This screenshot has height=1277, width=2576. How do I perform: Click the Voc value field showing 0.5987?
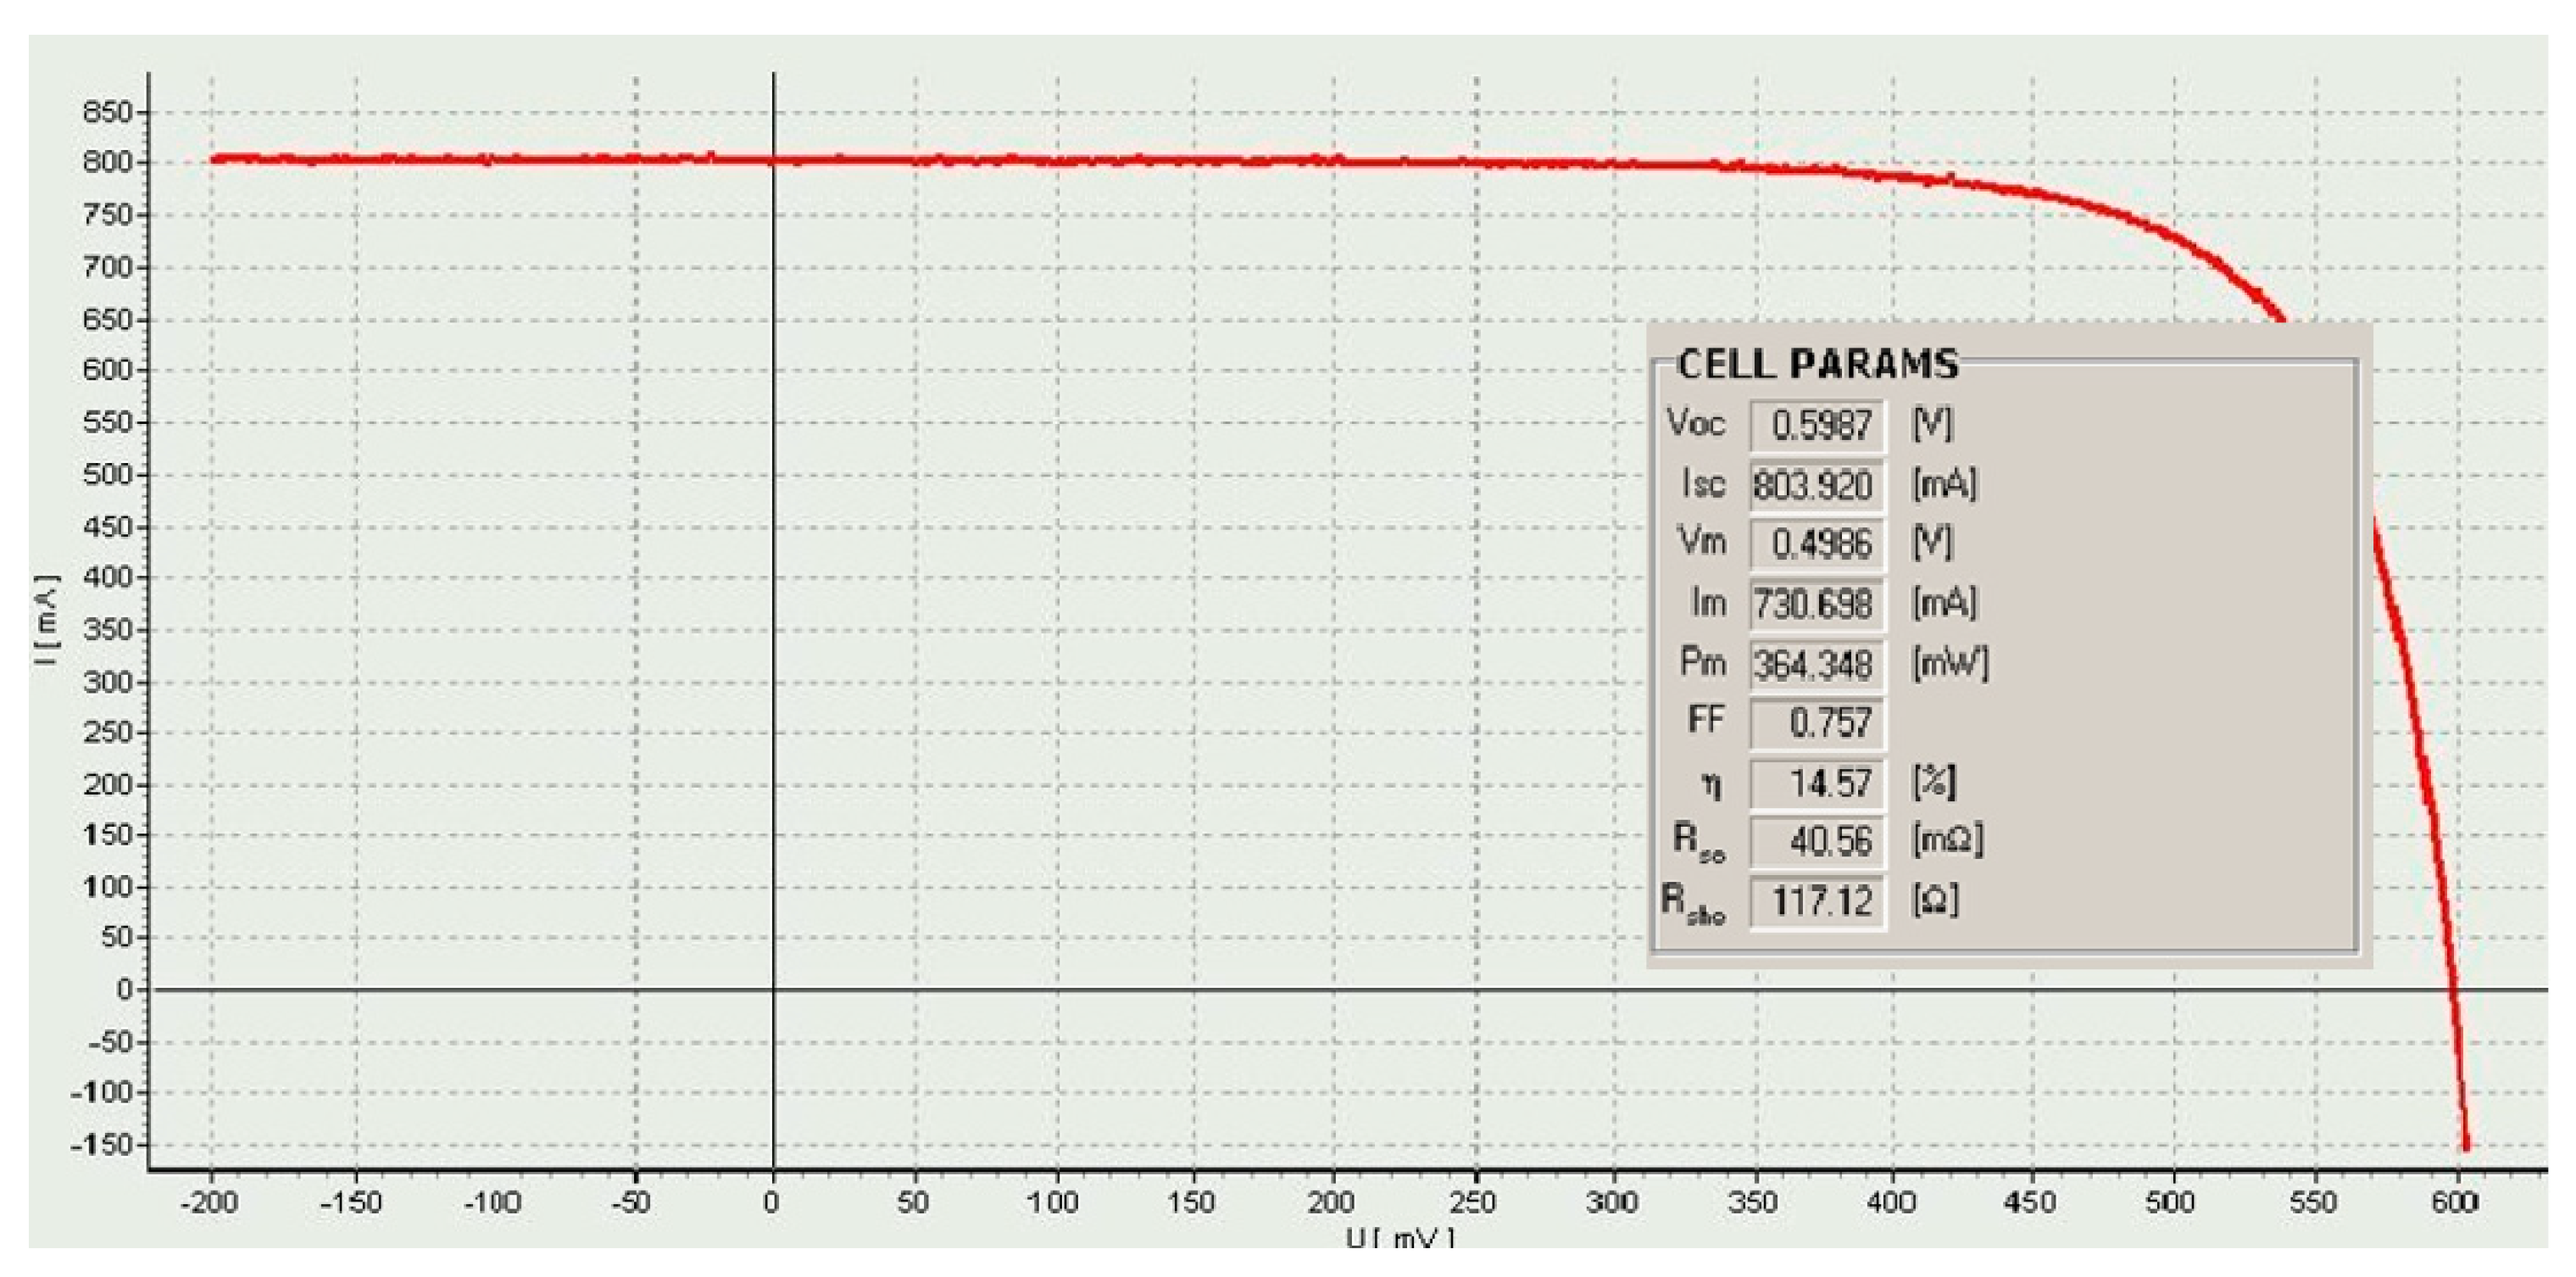tap(1817, 426)
